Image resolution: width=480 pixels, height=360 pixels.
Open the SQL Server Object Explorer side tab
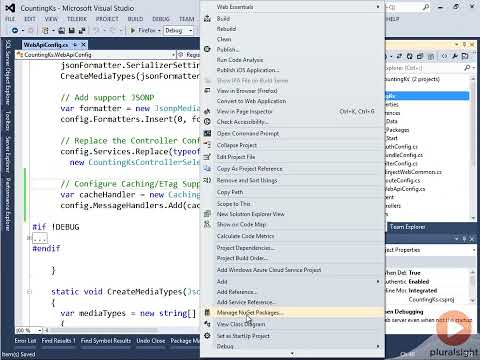pos(8,72)
